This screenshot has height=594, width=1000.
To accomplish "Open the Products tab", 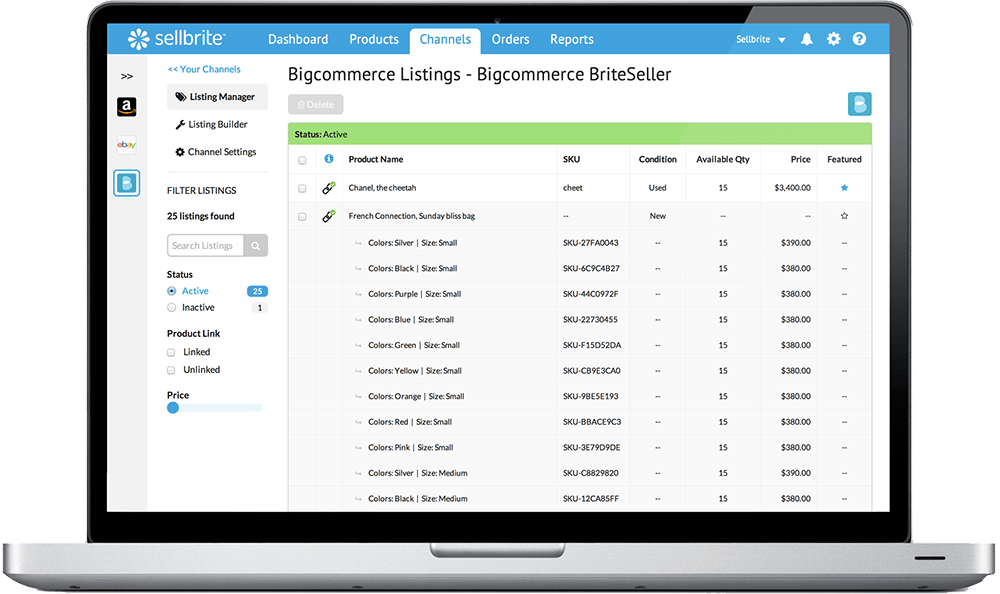I will tap(374, 40).
